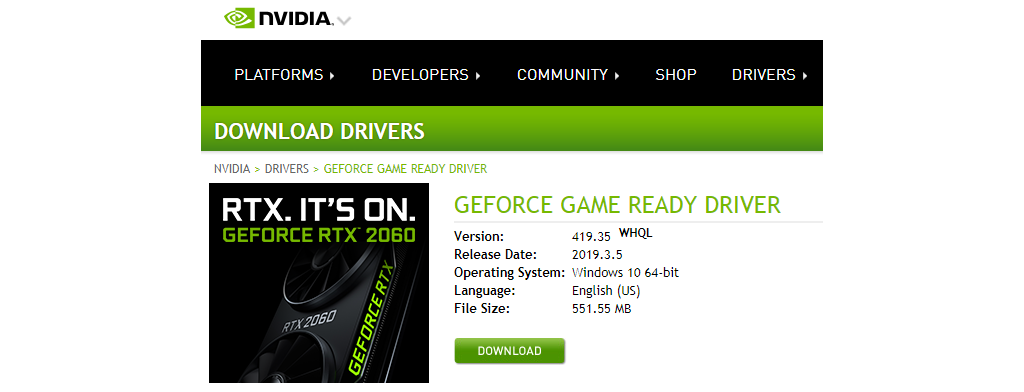This screenshot has width=1024, height=392.
Task: Select the English (US) value
Action: coord(606,291)
